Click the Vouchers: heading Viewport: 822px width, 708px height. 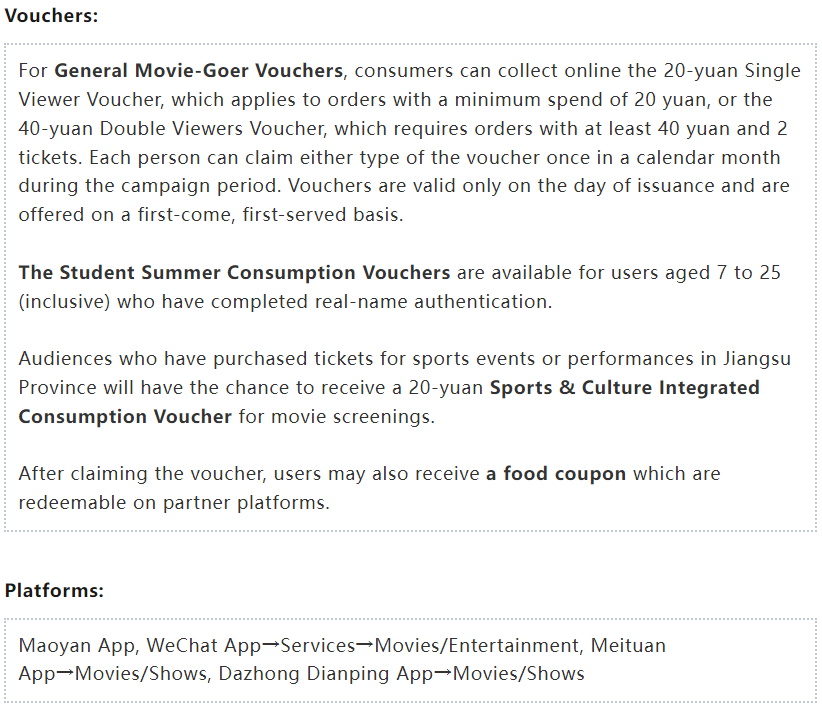51,16
